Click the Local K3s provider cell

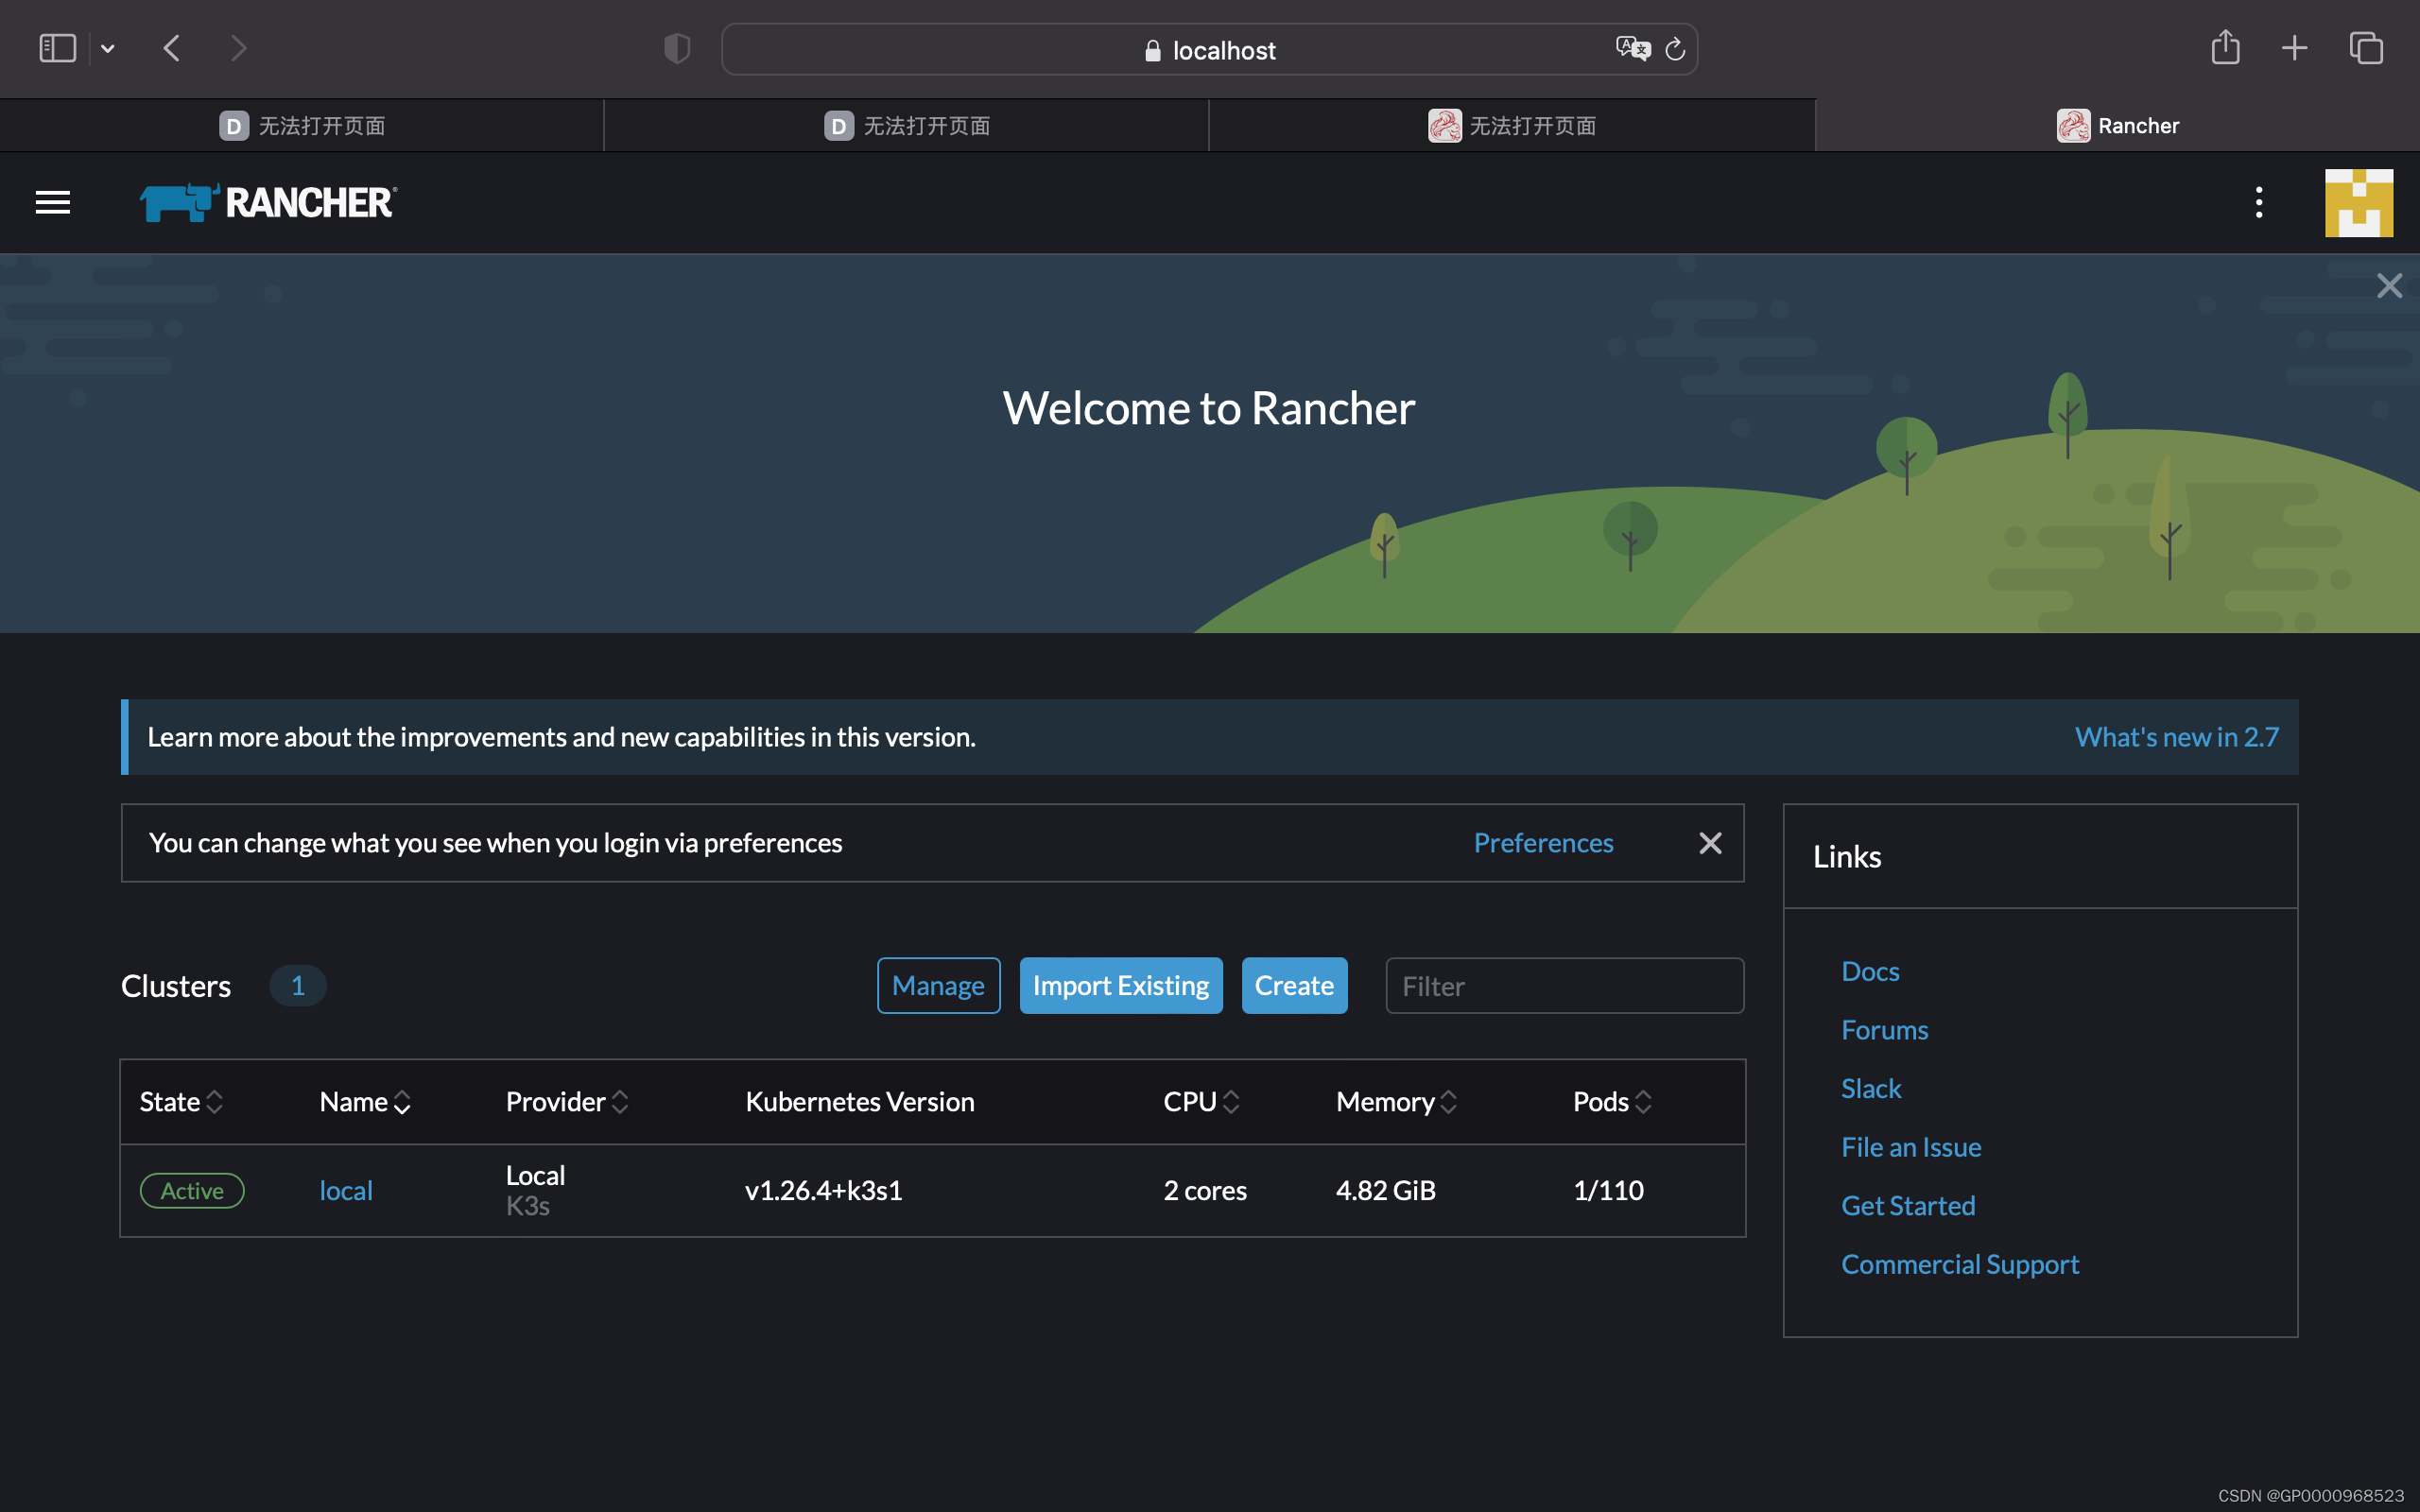535,1190
